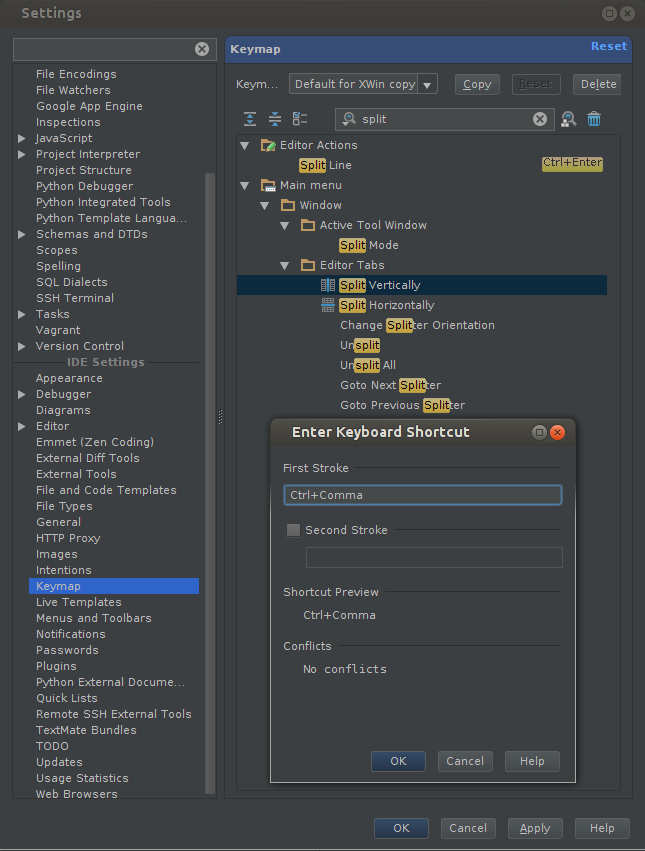Click the Editor Tabs folder icon
Image resolution: width=645 pixels, height=851 pixels.
click(308, 265)
